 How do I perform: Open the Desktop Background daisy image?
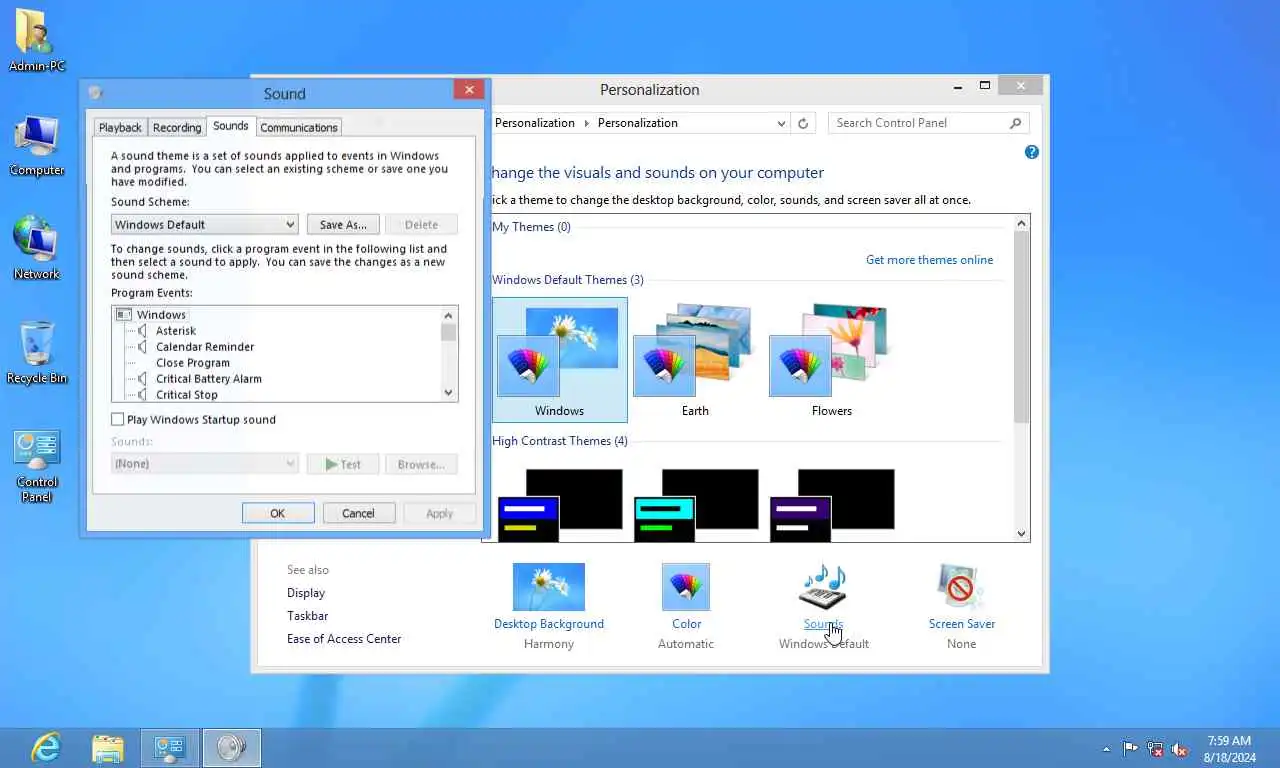tap(549, 587)
